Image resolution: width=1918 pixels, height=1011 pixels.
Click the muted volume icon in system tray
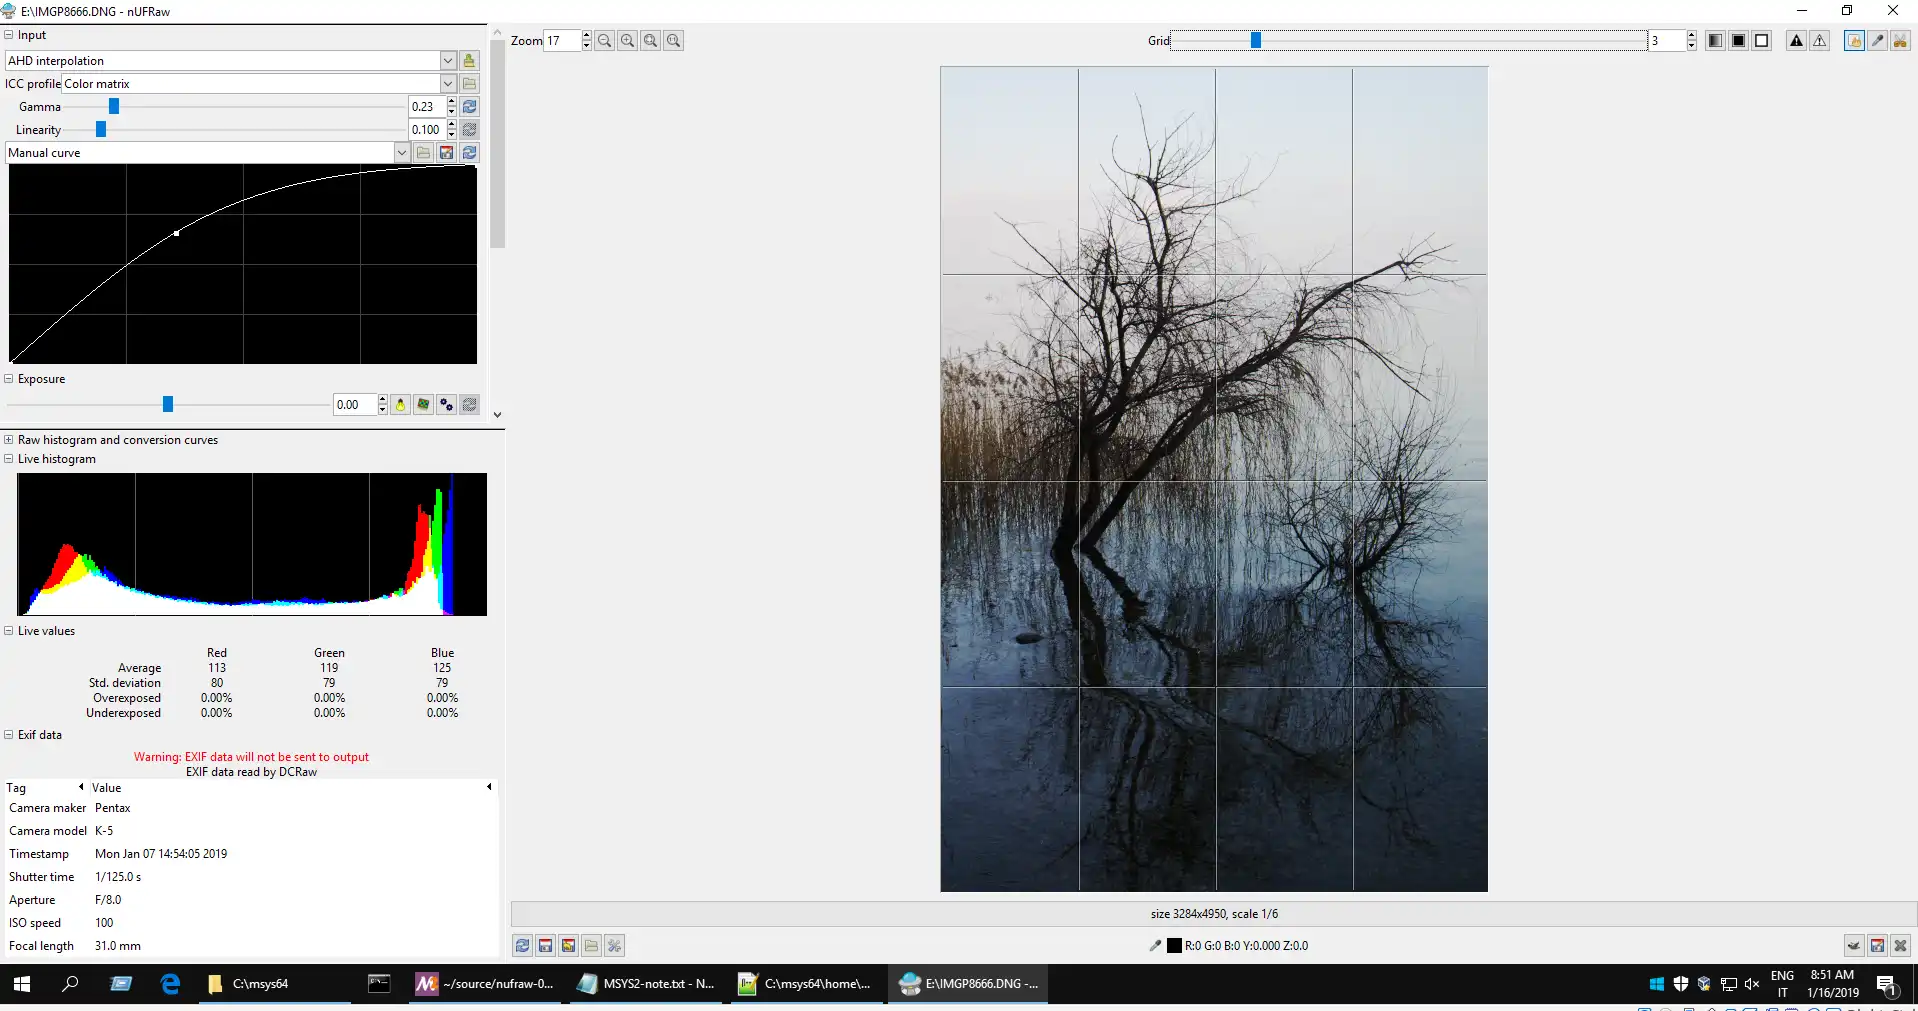tap(1752, 984)
